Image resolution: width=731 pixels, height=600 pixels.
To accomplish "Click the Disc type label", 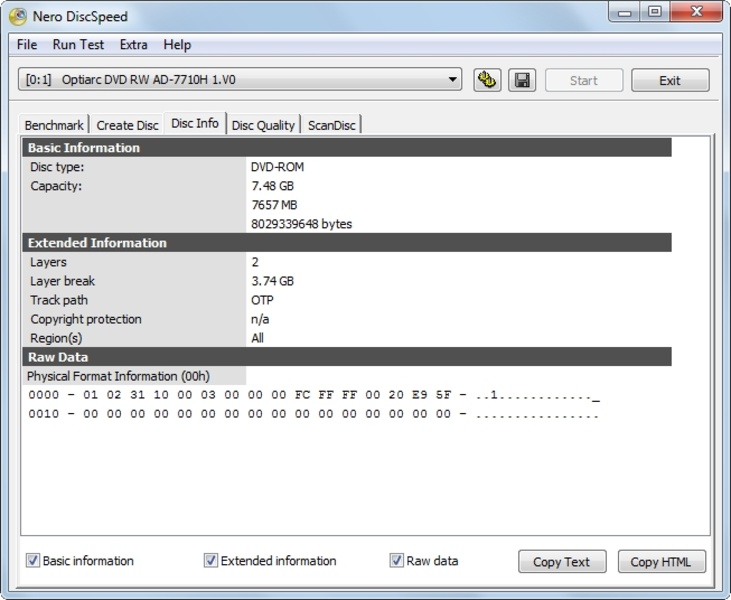I will (x=57, y=167).
